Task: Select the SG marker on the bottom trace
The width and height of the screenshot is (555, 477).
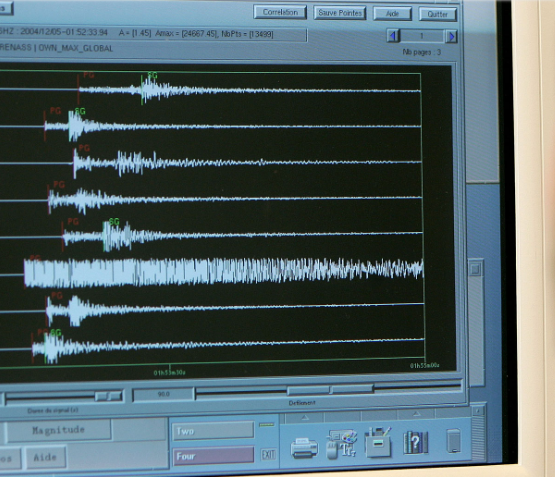Action: click(56, 332)
